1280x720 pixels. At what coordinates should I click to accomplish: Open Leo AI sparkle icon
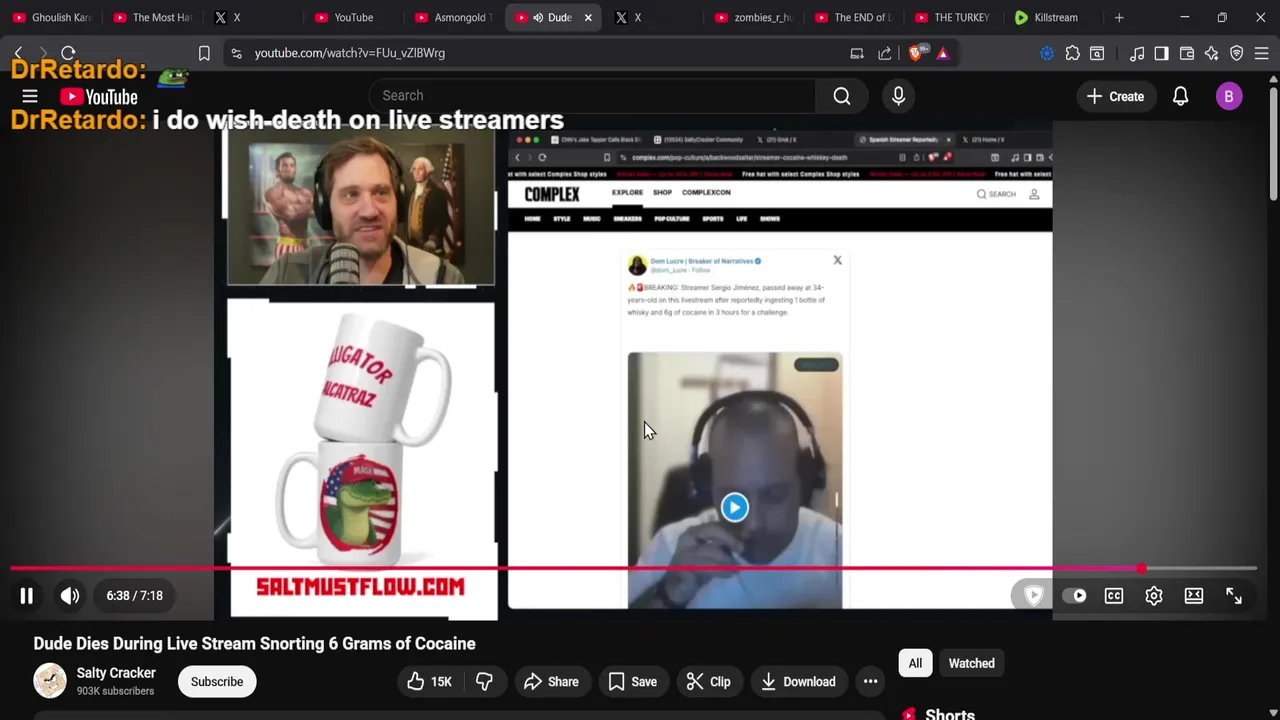point(1211,53)
